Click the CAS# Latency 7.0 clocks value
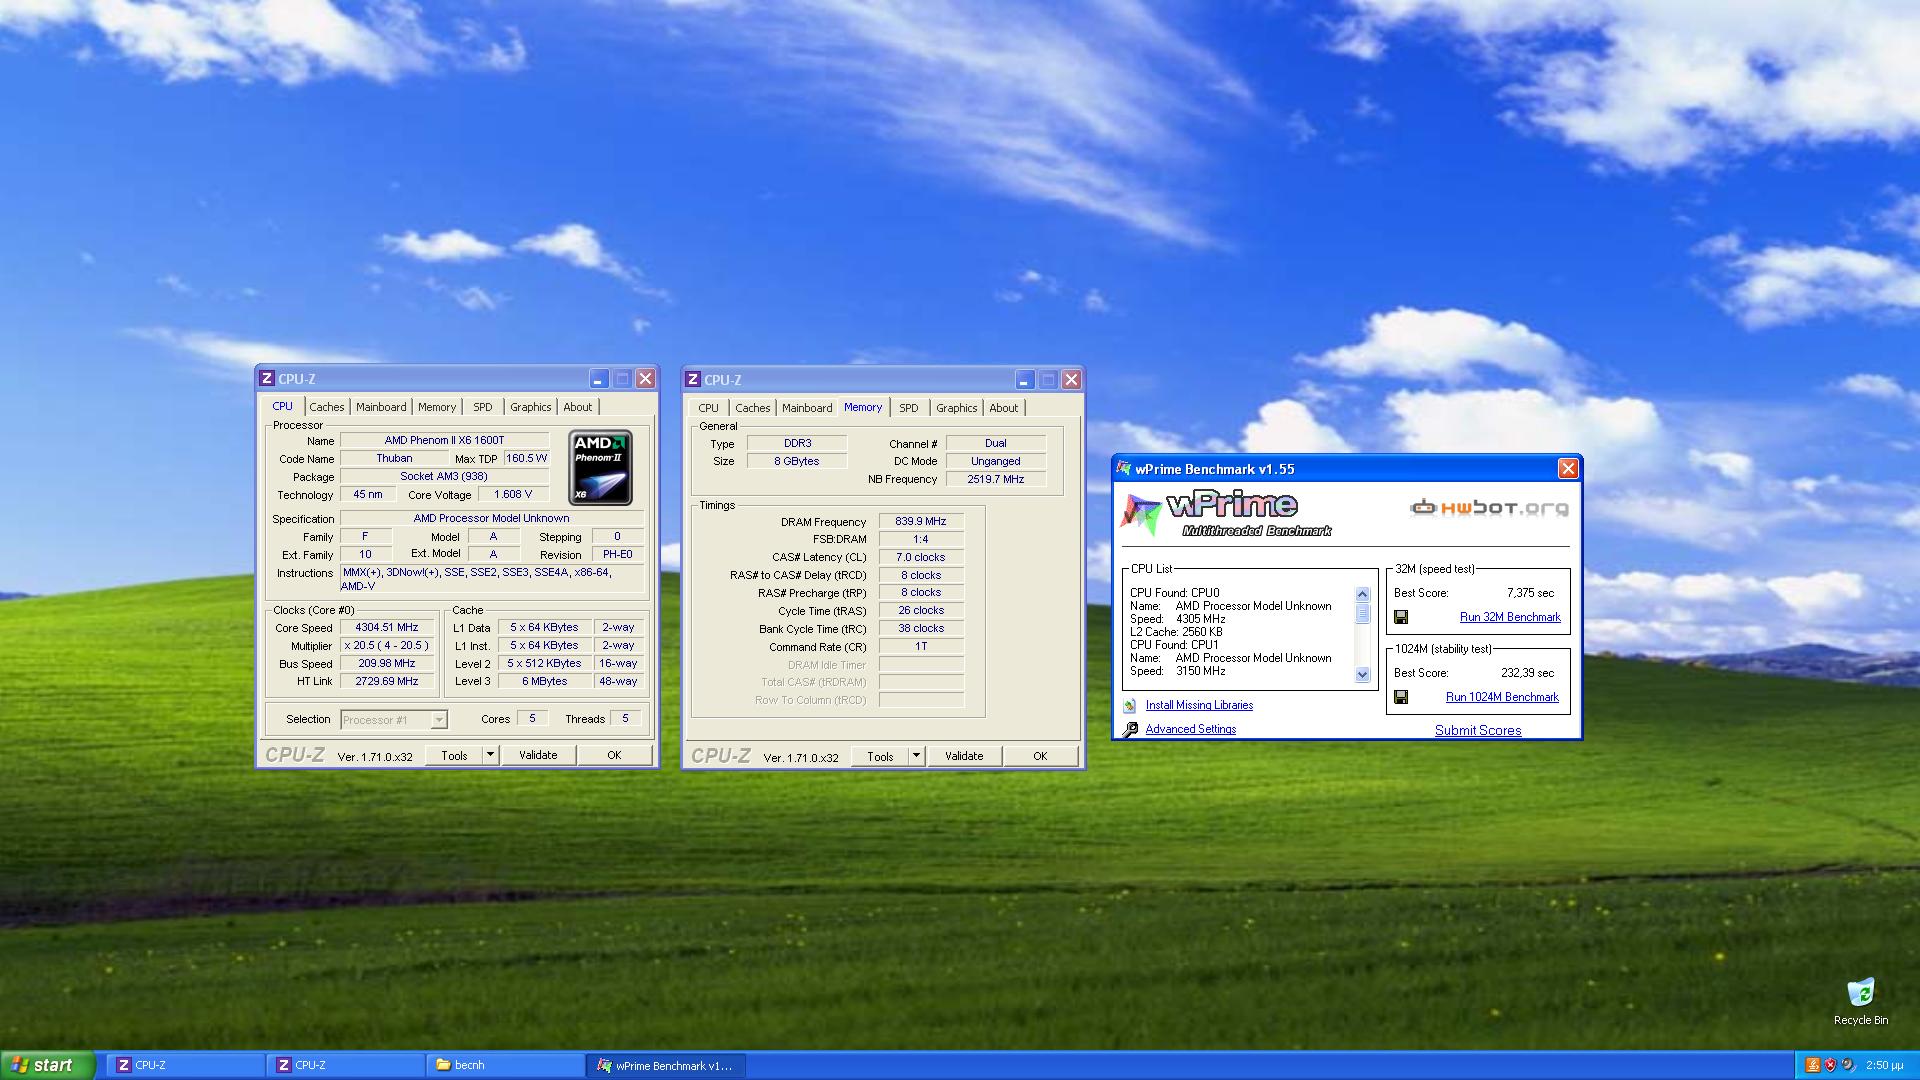The height and width of the screenshot is (1080, 1920). pos(921,557)
